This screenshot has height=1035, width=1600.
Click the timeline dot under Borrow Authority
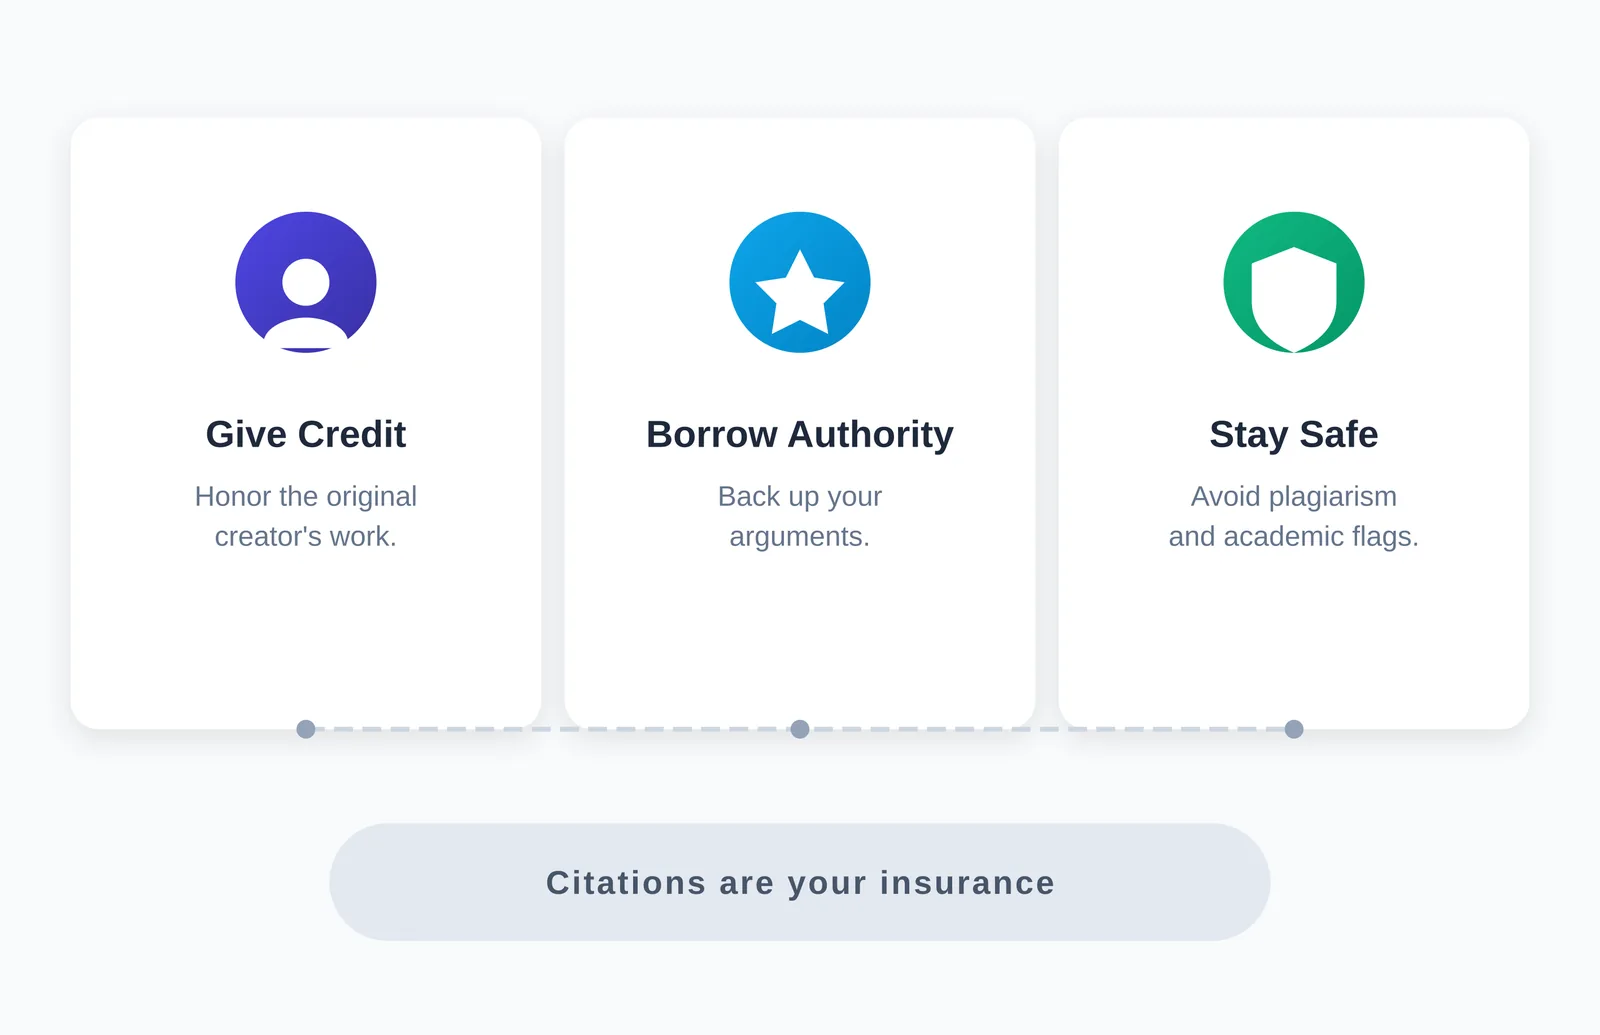(x=800, y=729)
